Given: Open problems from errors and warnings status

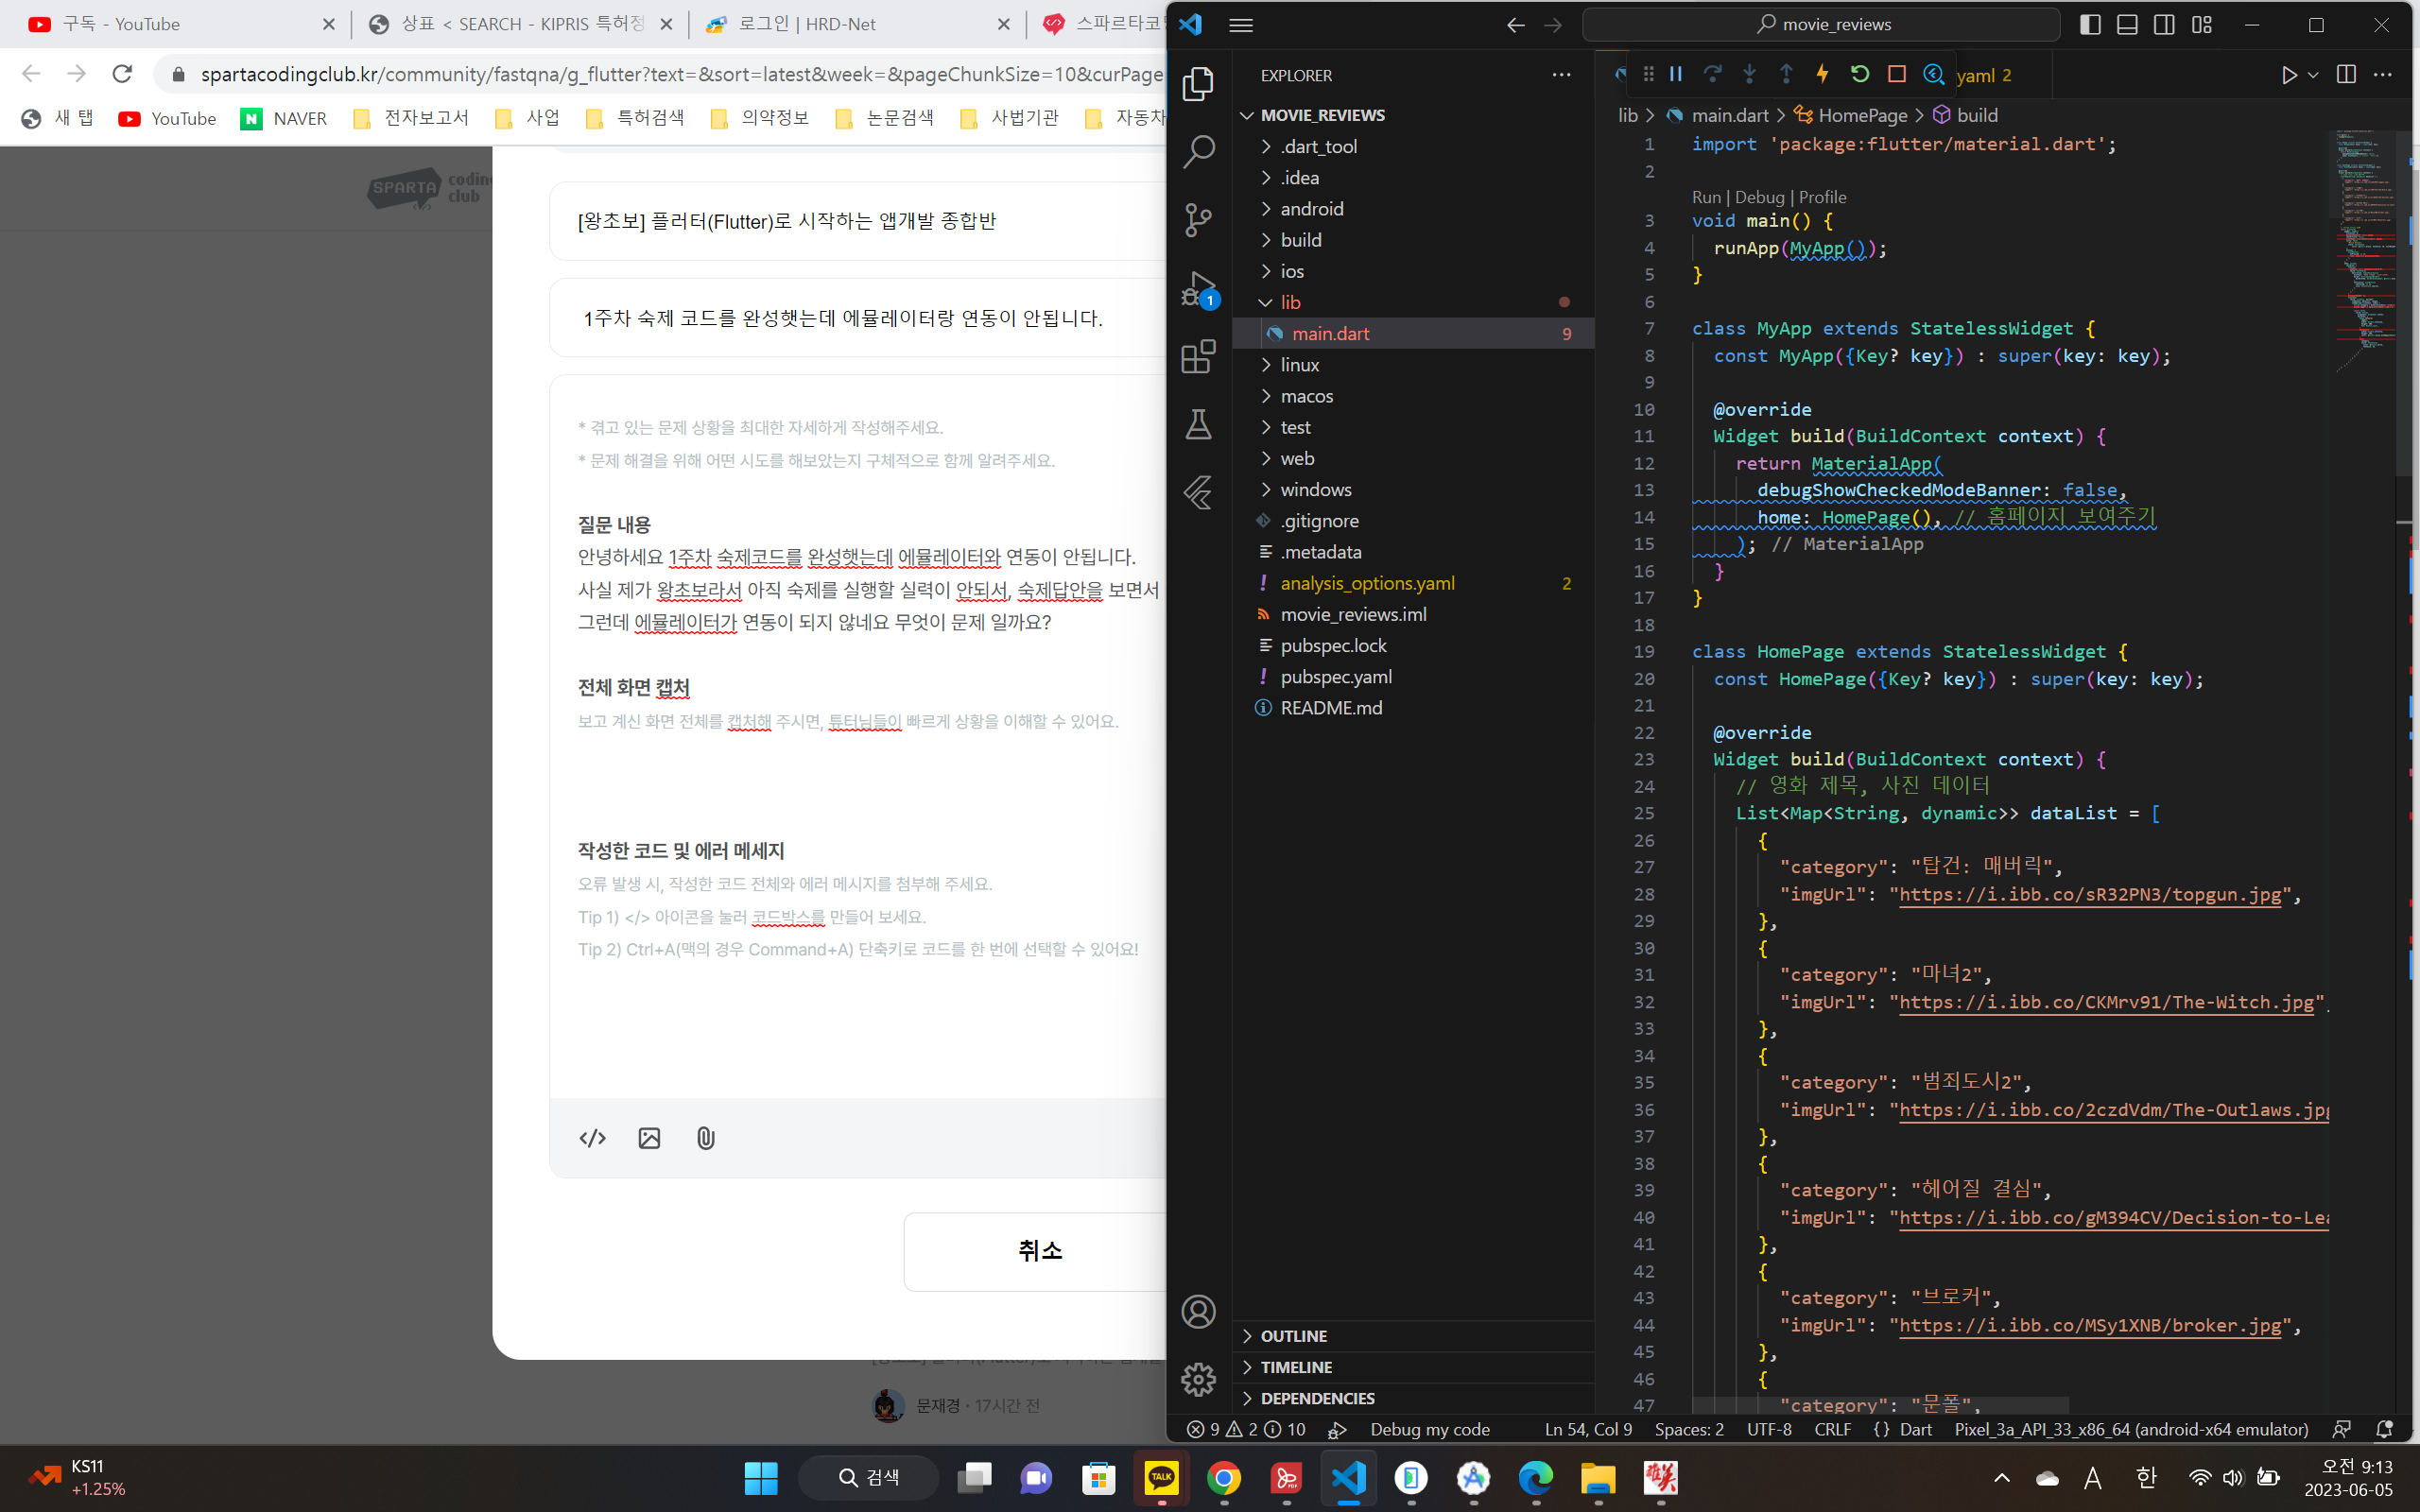Looking at the screenshot, I should click(1246, 1429).
